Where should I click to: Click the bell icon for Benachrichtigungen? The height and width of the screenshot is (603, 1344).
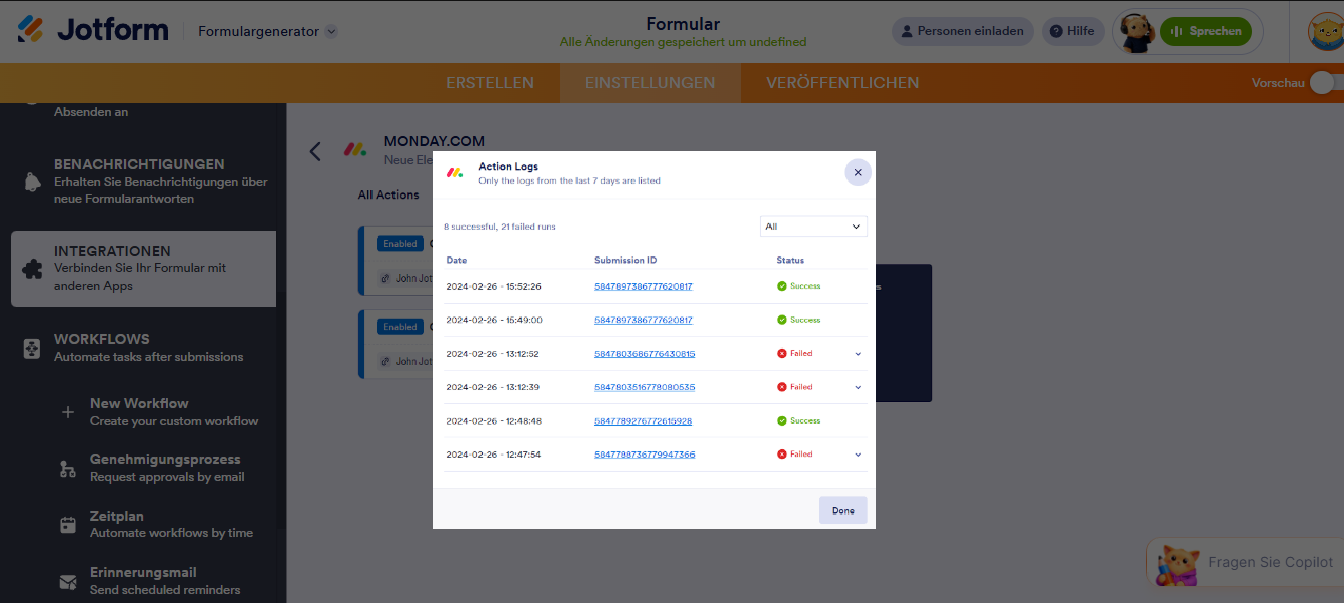(32, 181)
